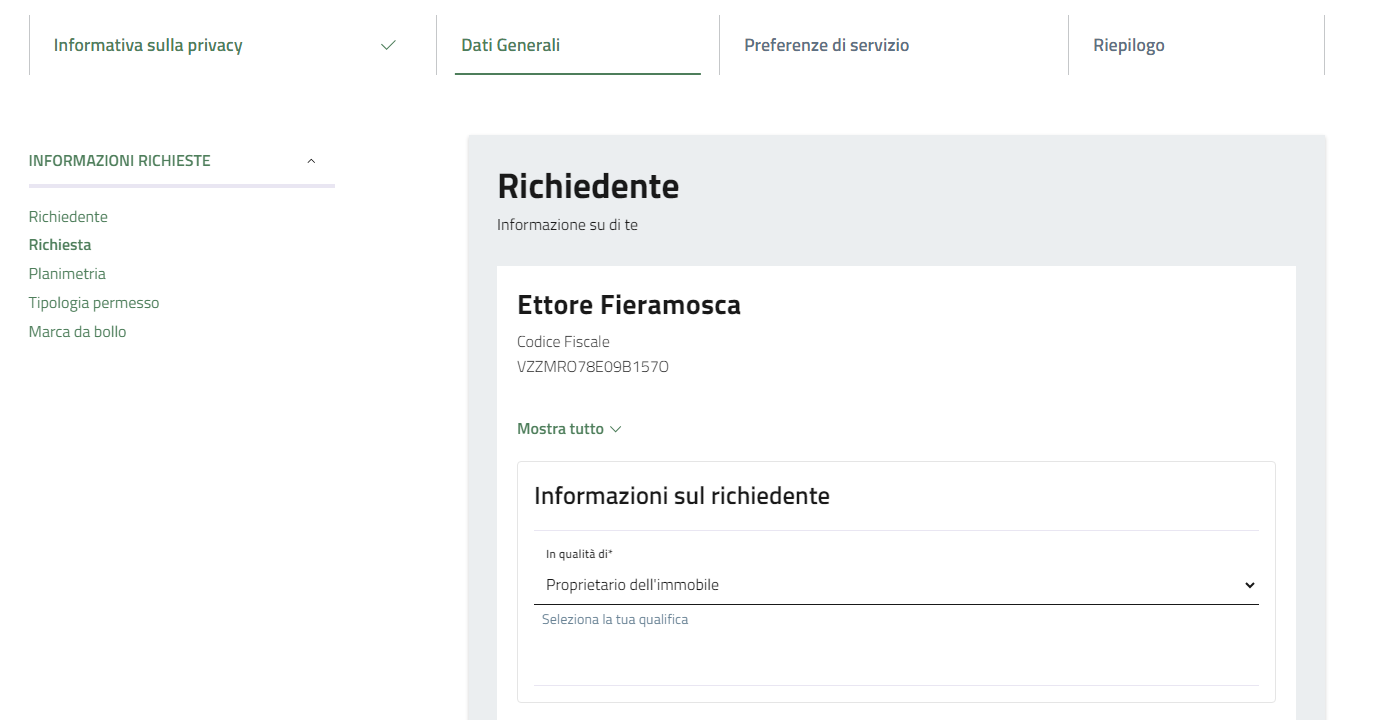Go to the Preferenze di servizio tab
Image resolution: width=1378 pixels, height=720 pixels.
826,45
